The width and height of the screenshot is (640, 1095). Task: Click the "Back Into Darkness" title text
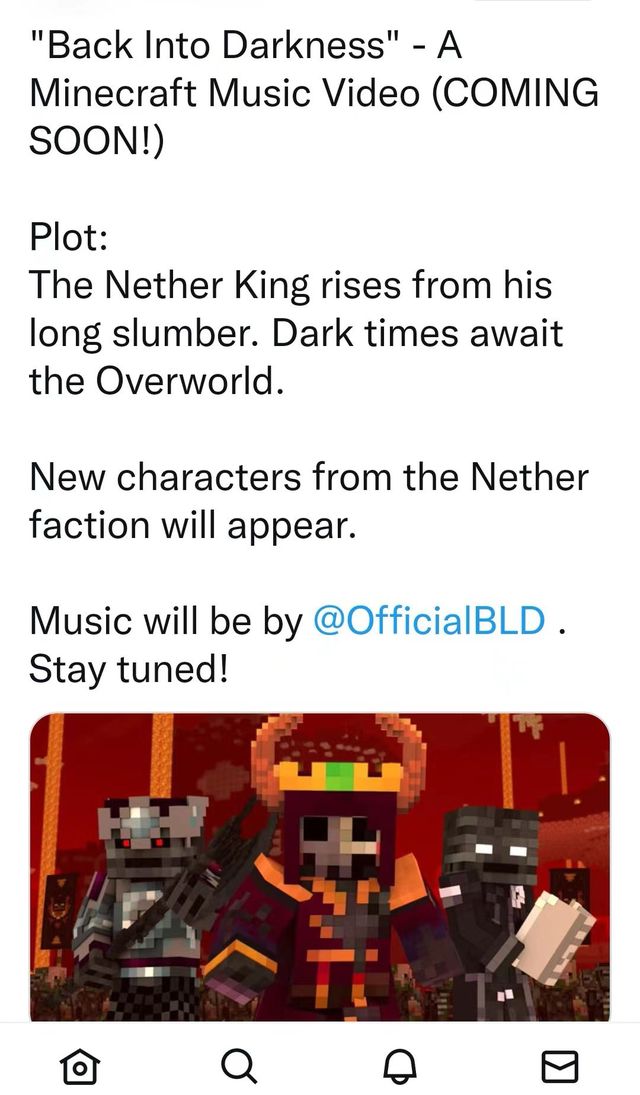click(216, 46)
